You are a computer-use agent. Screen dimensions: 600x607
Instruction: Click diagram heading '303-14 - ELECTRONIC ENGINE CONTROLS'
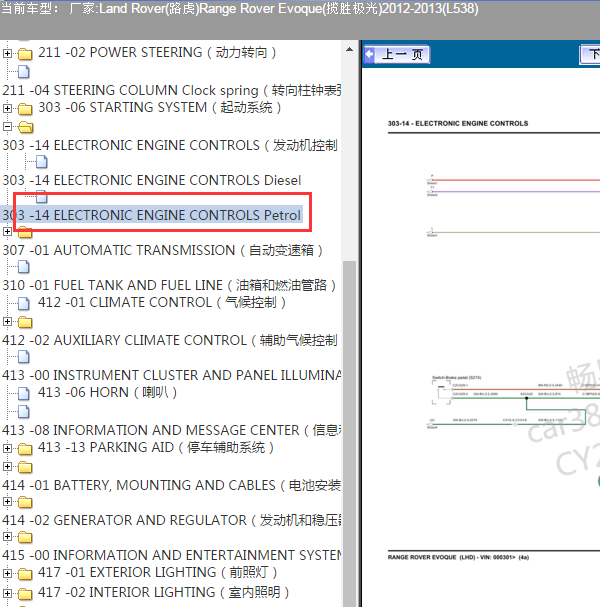pos(458,123)
